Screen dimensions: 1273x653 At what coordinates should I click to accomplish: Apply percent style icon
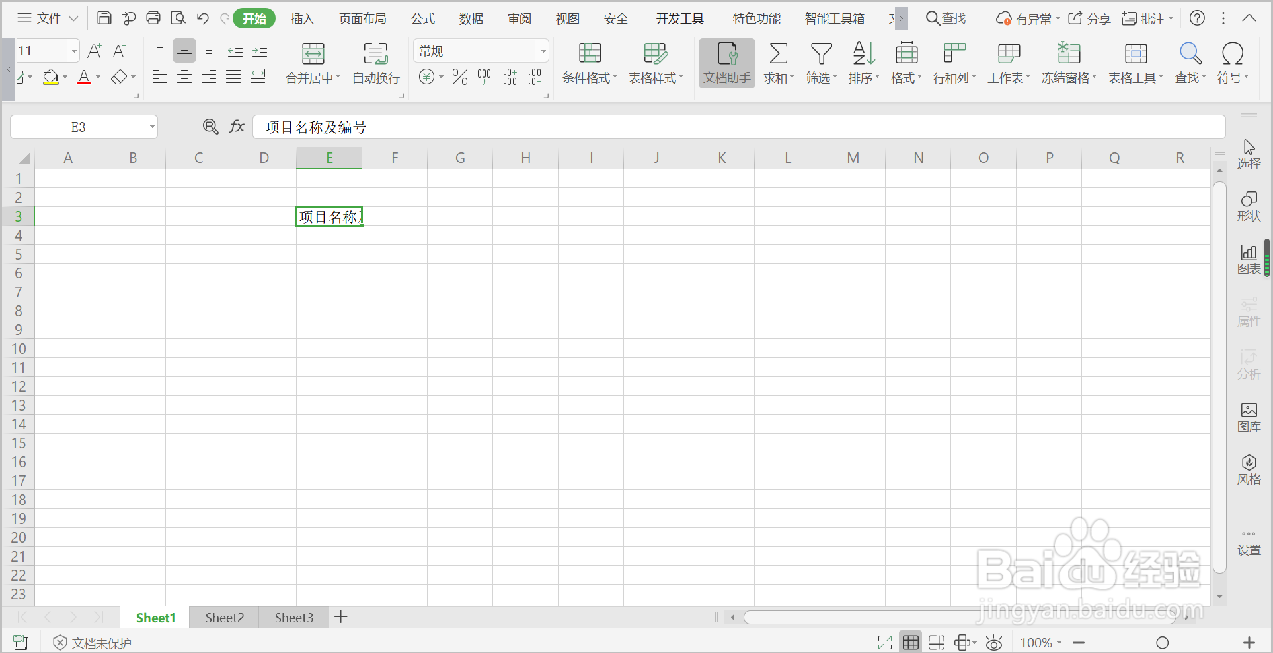pos(459,77)
